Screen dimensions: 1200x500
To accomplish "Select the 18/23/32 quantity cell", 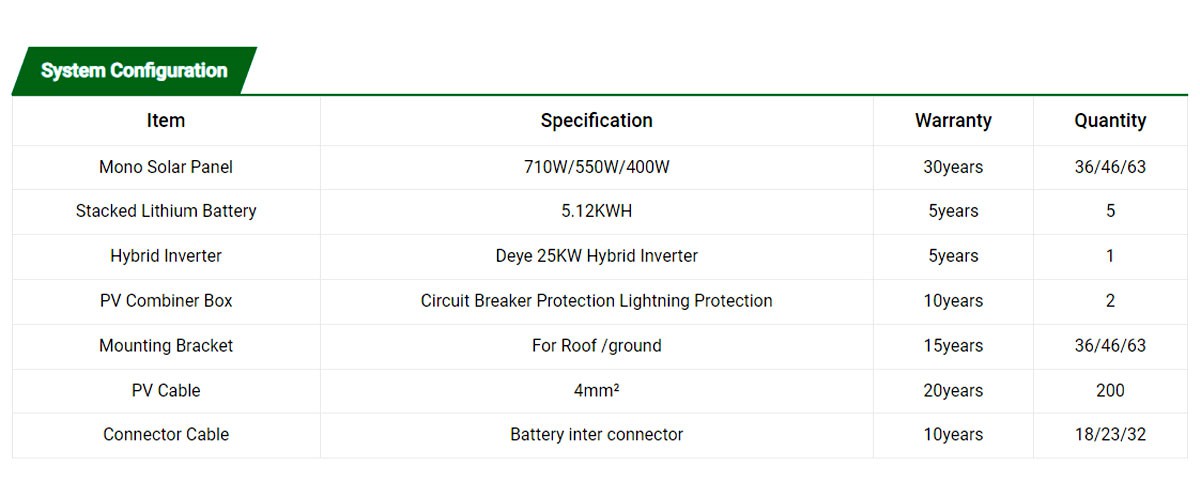I will click(x=1110, y=435).
